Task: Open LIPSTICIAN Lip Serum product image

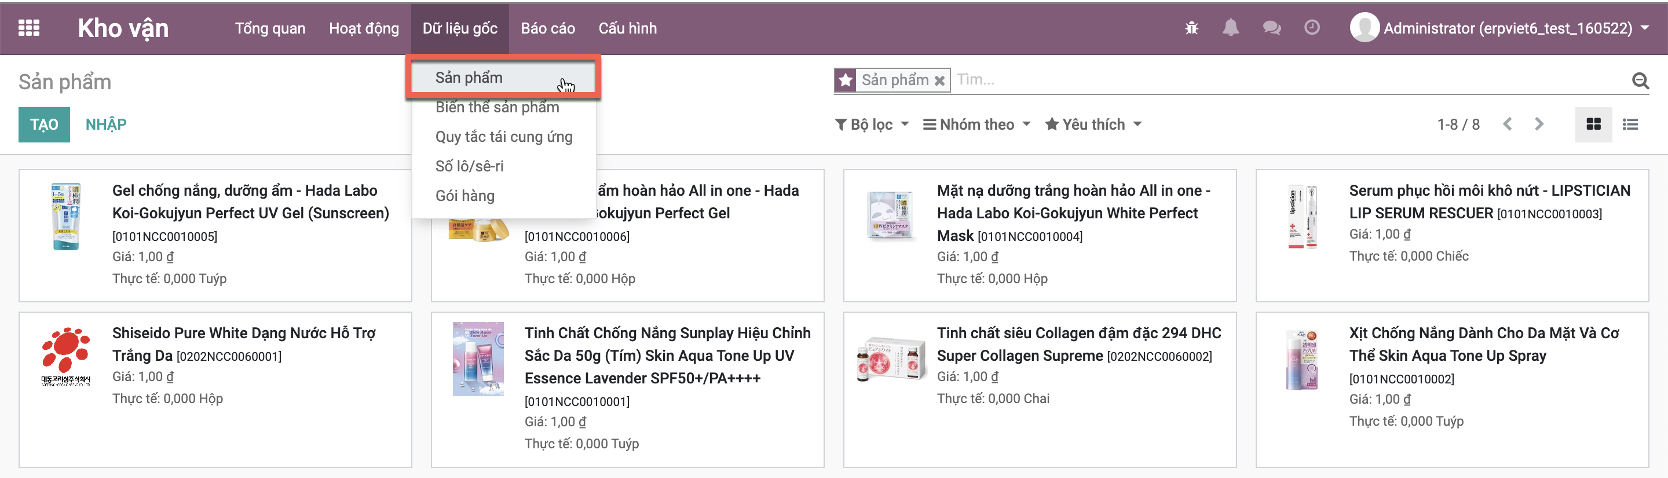Action: [x=1303, y=216]
